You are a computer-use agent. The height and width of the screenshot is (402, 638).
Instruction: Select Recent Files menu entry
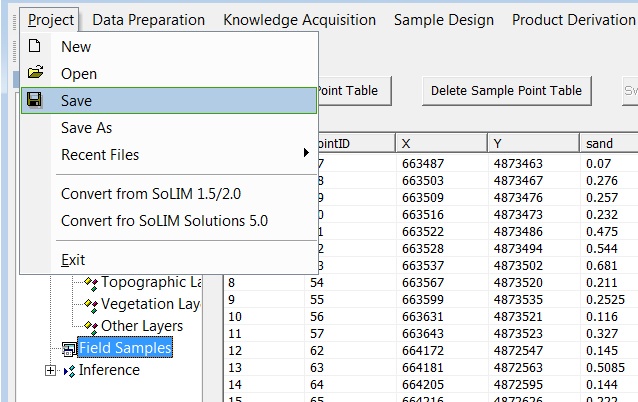pyautogui.click(x=169, y=155)
